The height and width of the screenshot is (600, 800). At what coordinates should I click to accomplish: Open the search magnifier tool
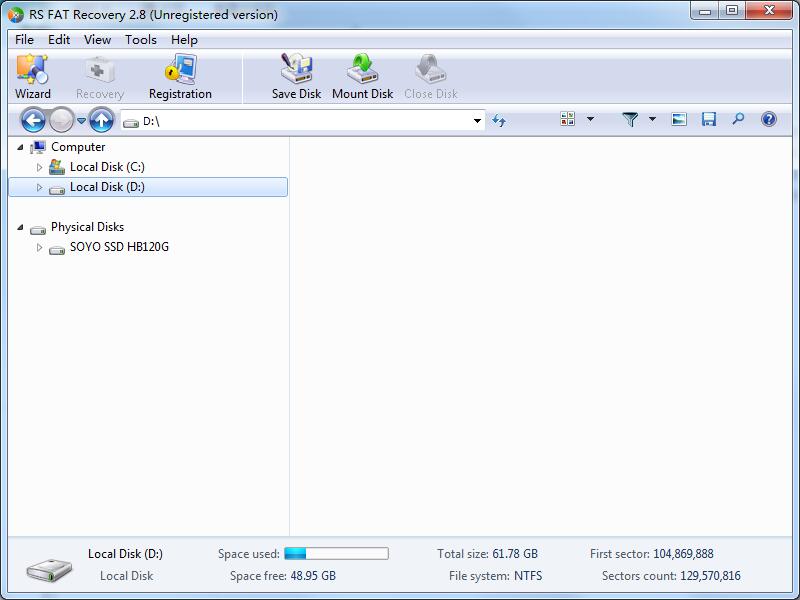(737, 119)
